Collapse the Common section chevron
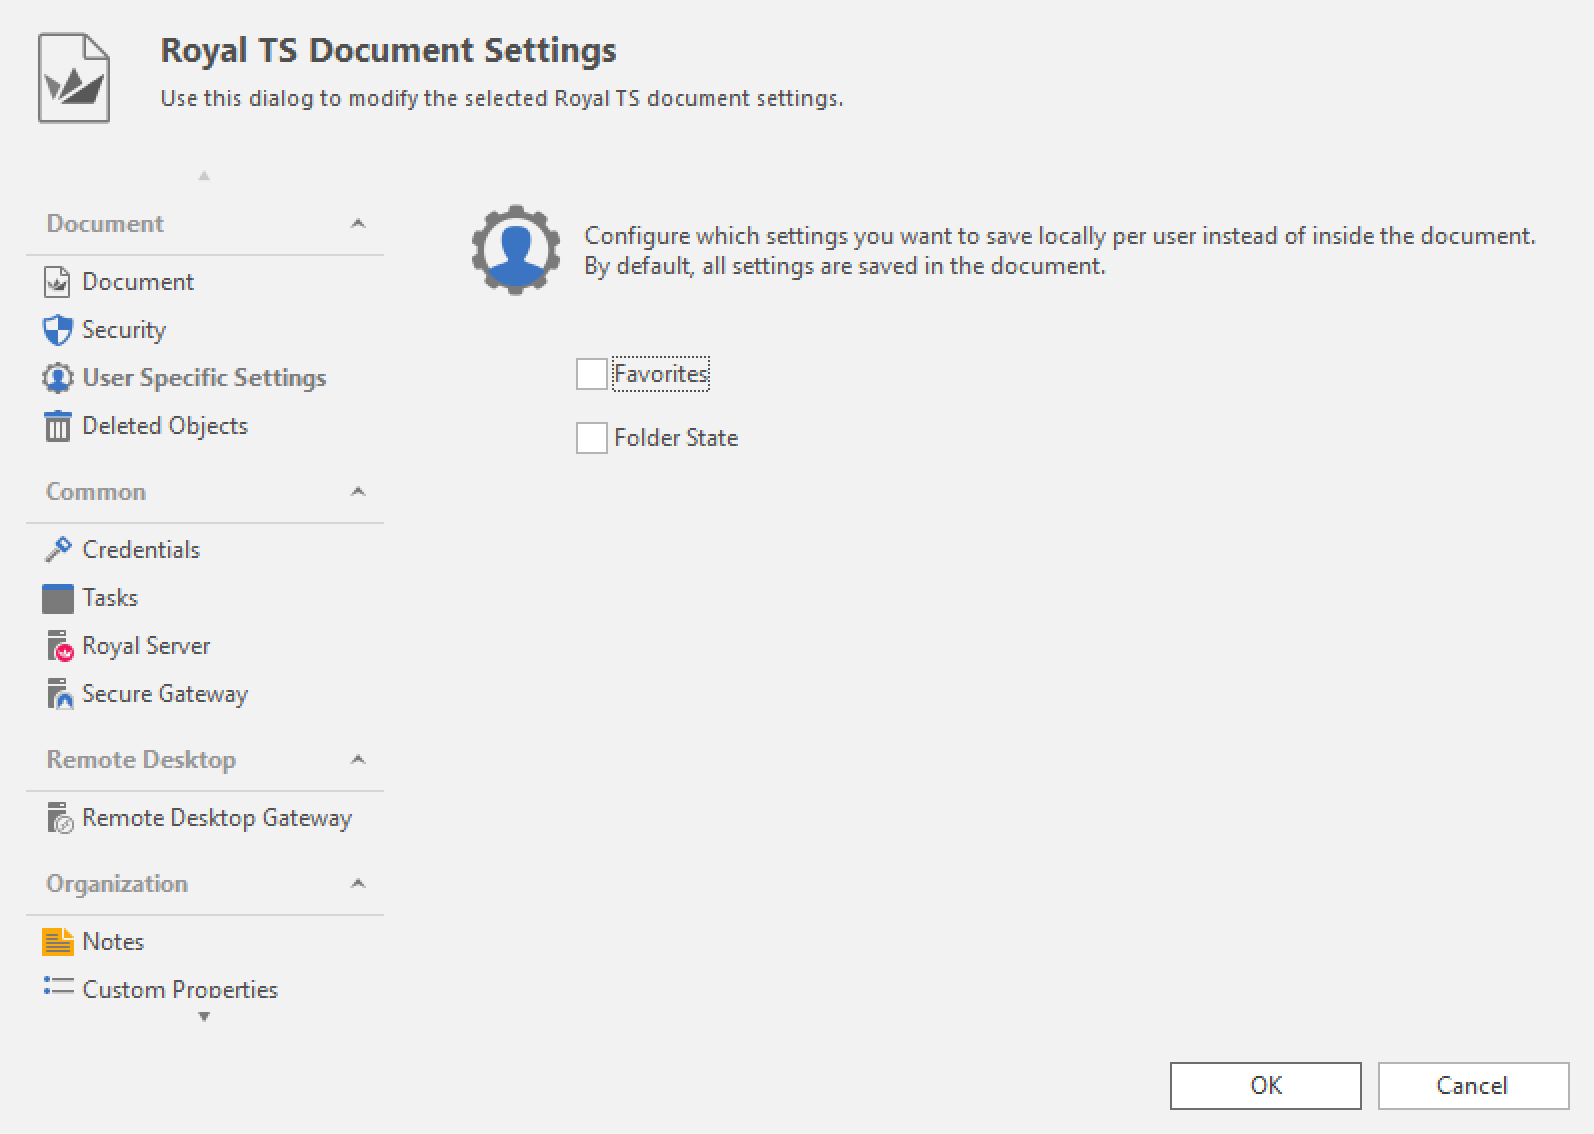Screen dimensions: 1594x1134 358,492
